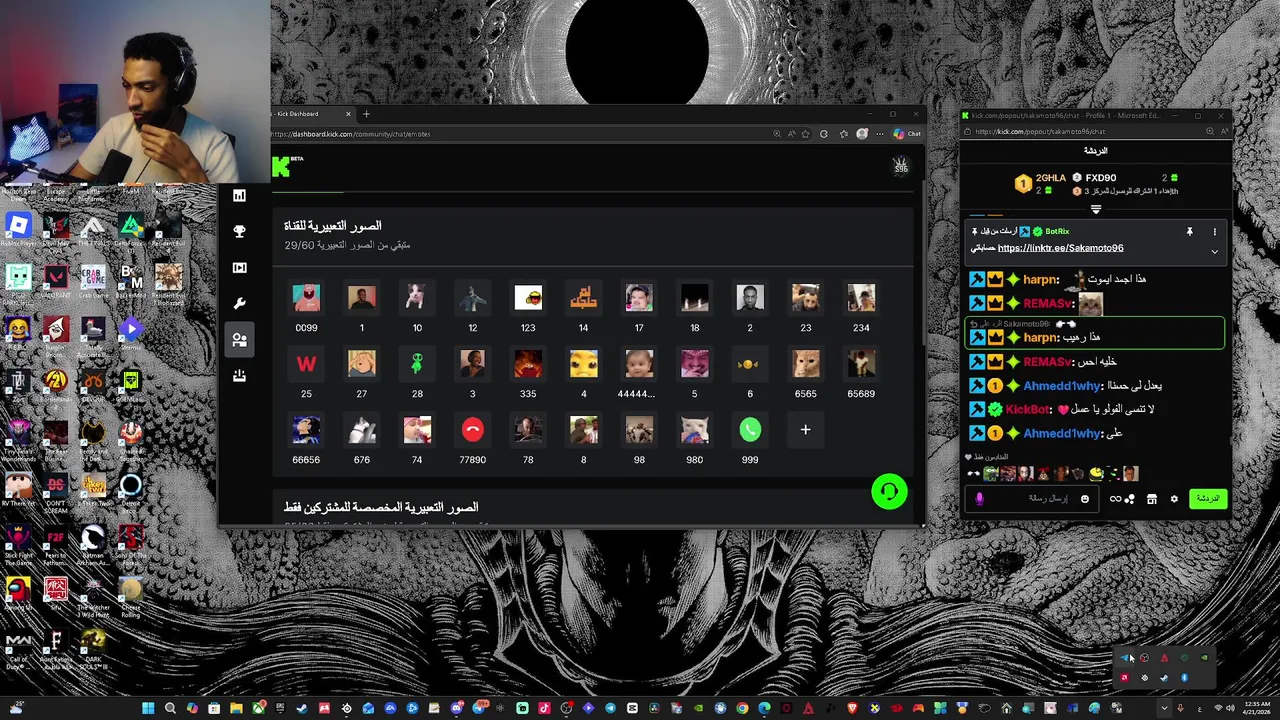Viewport: 1280px width, 720px height.
Task: Open Crab Game desktop shortcut
Action: pyautogui.click(x=93, y=281)
